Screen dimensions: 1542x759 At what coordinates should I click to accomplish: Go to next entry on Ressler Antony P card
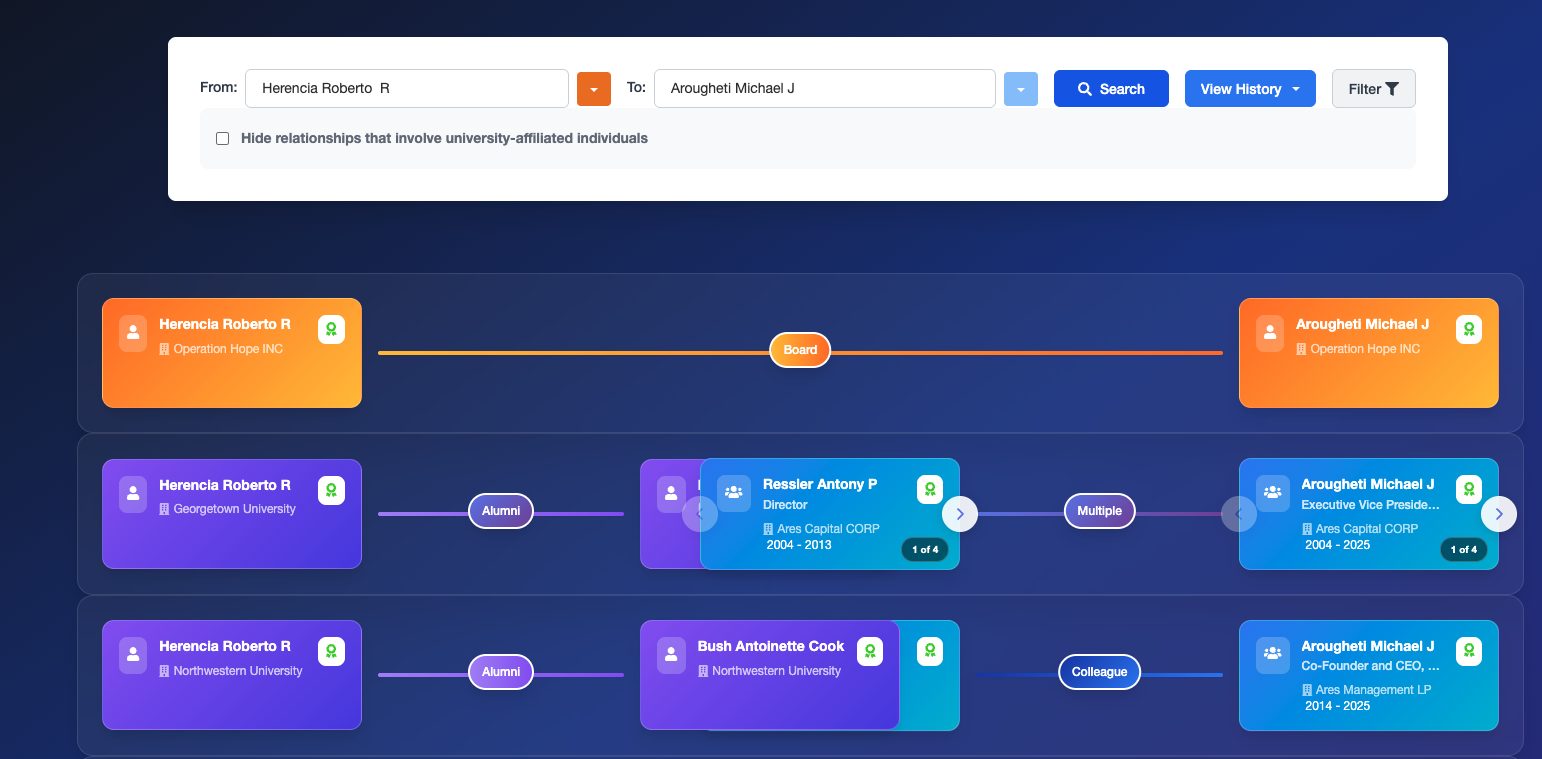[x=960, y=514]
